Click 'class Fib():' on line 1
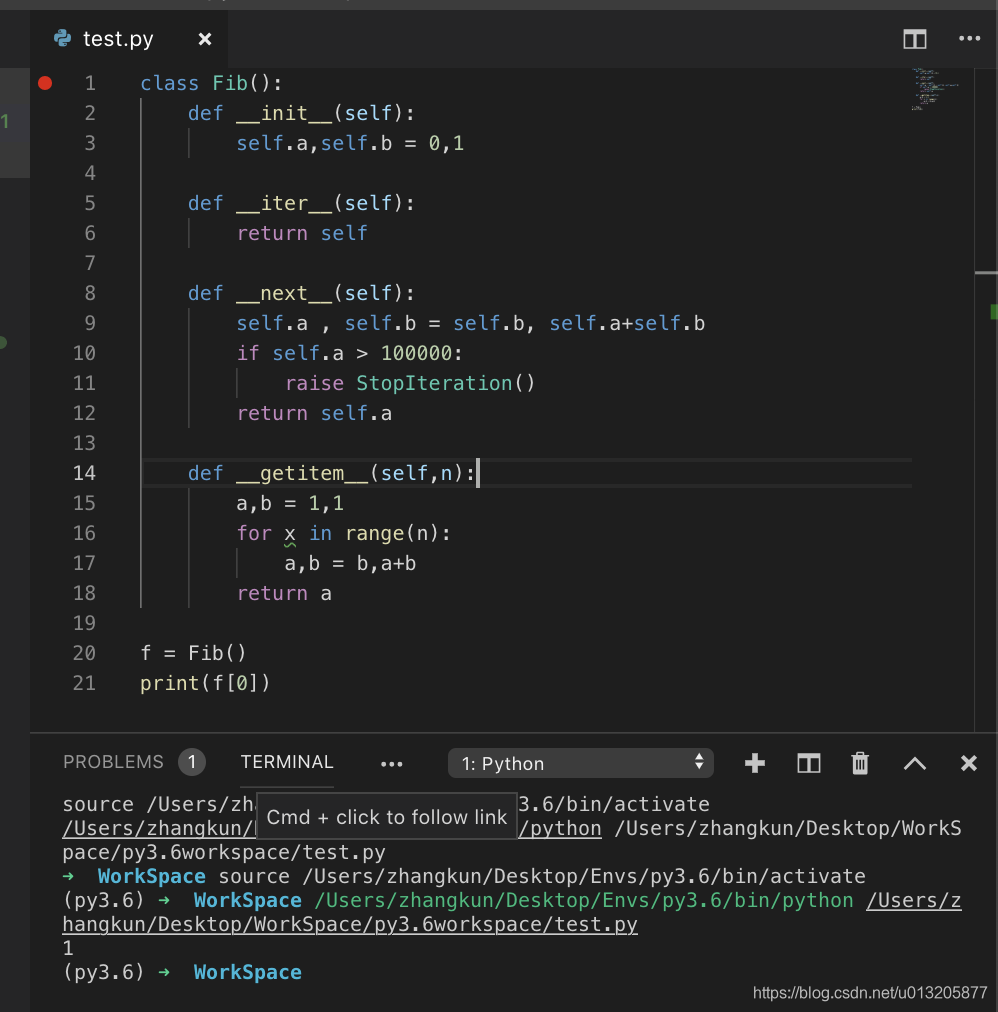The height and width of the screenshot is (1012, 998). coord(211,83)
